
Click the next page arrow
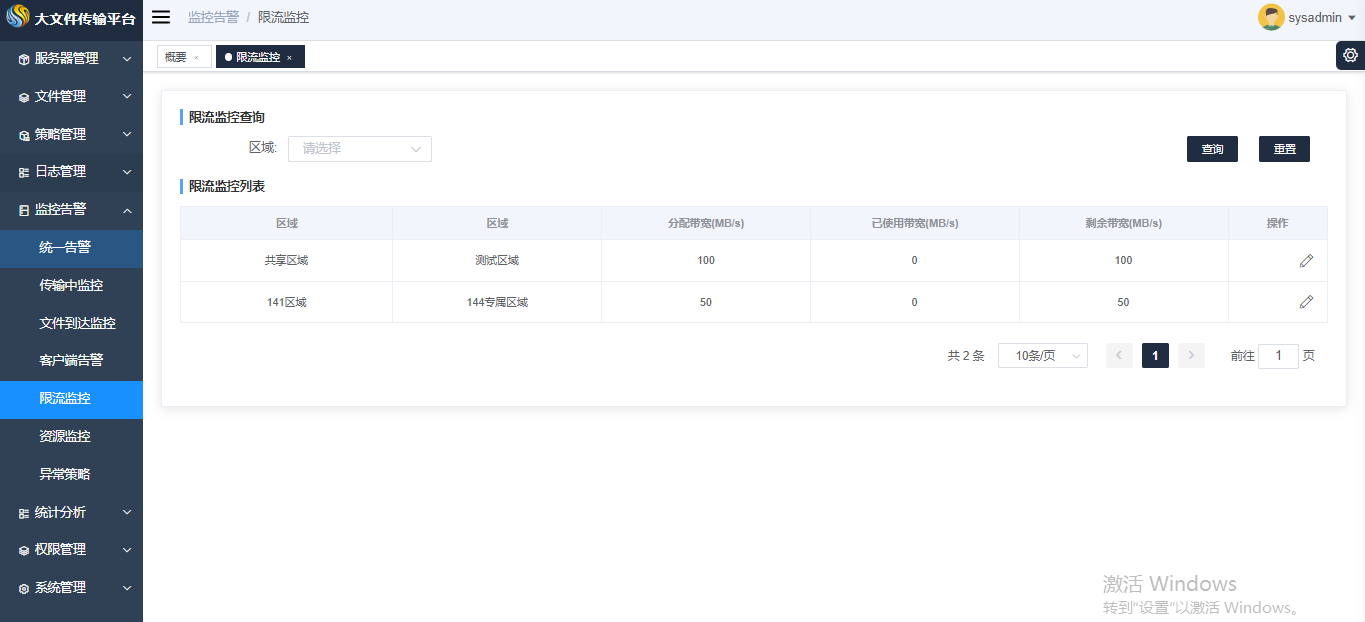coord(1191,356)
